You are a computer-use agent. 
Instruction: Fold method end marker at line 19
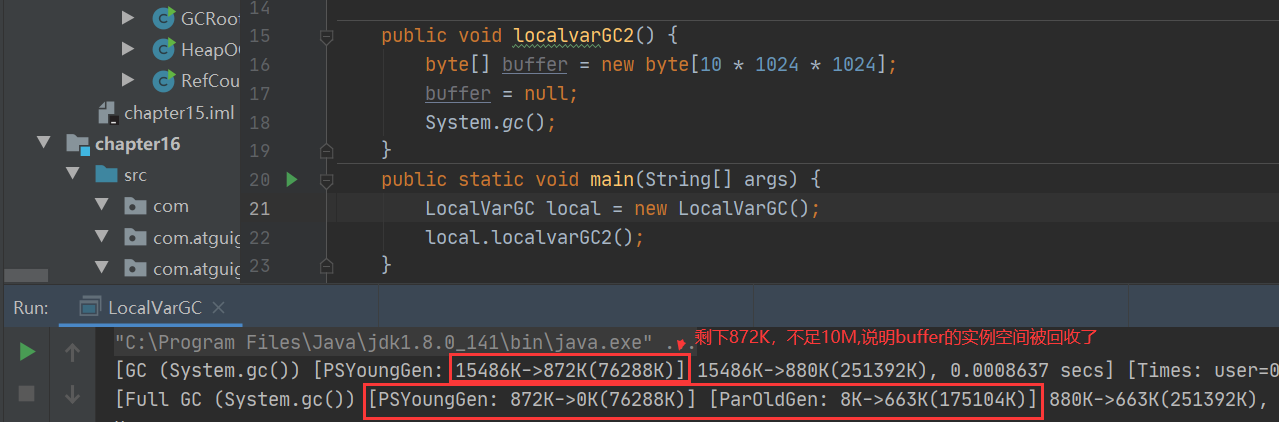(325, 151)
